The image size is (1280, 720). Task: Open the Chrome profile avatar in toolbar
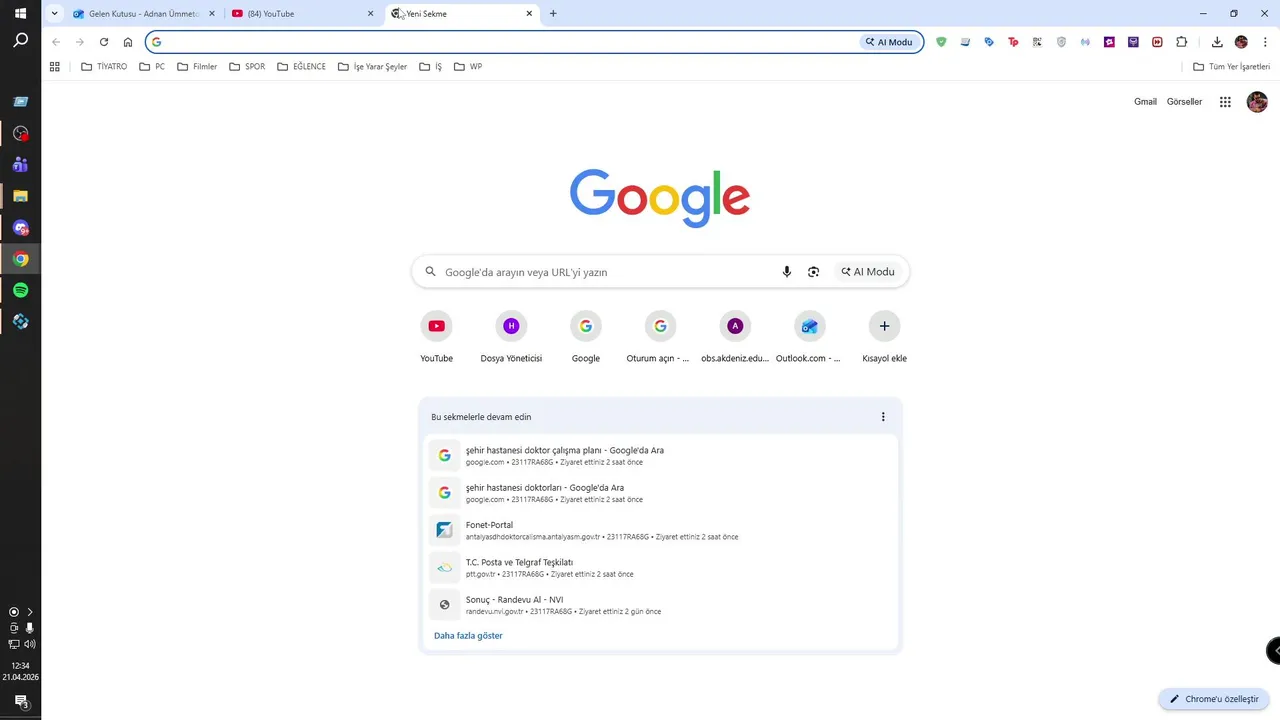pyautogui.click(x=1241, y=42)
